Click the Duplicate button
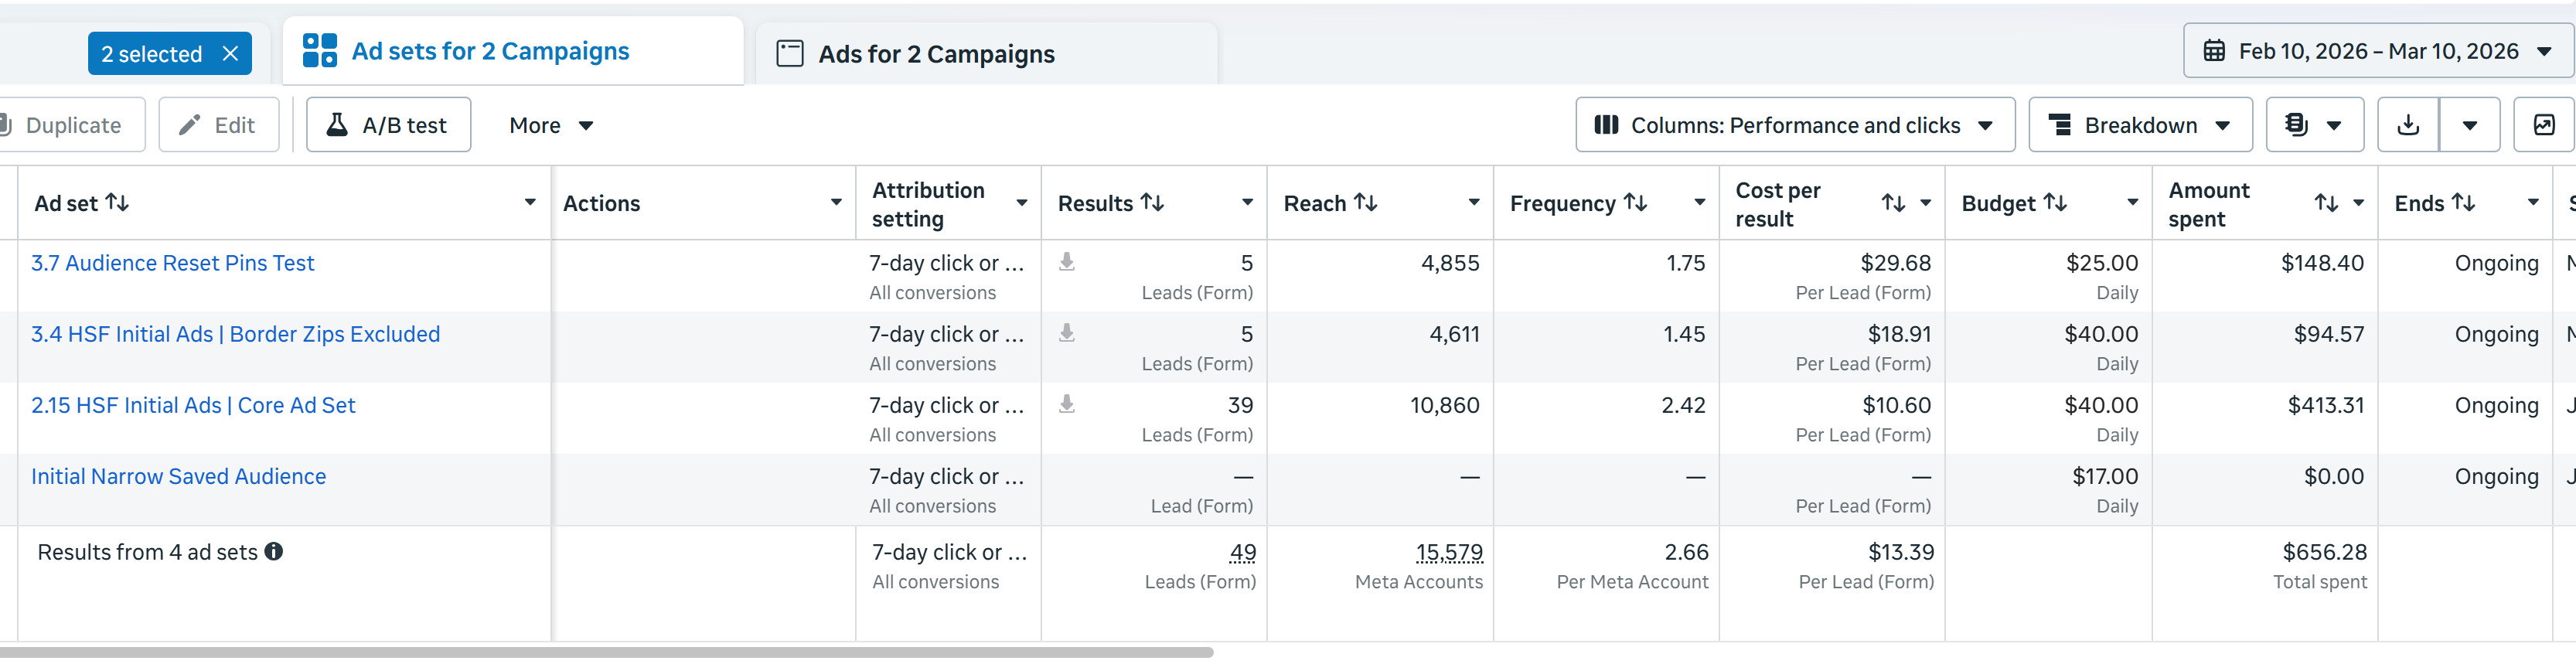Viewport: 2576px width, 671px height. point(69,125)
